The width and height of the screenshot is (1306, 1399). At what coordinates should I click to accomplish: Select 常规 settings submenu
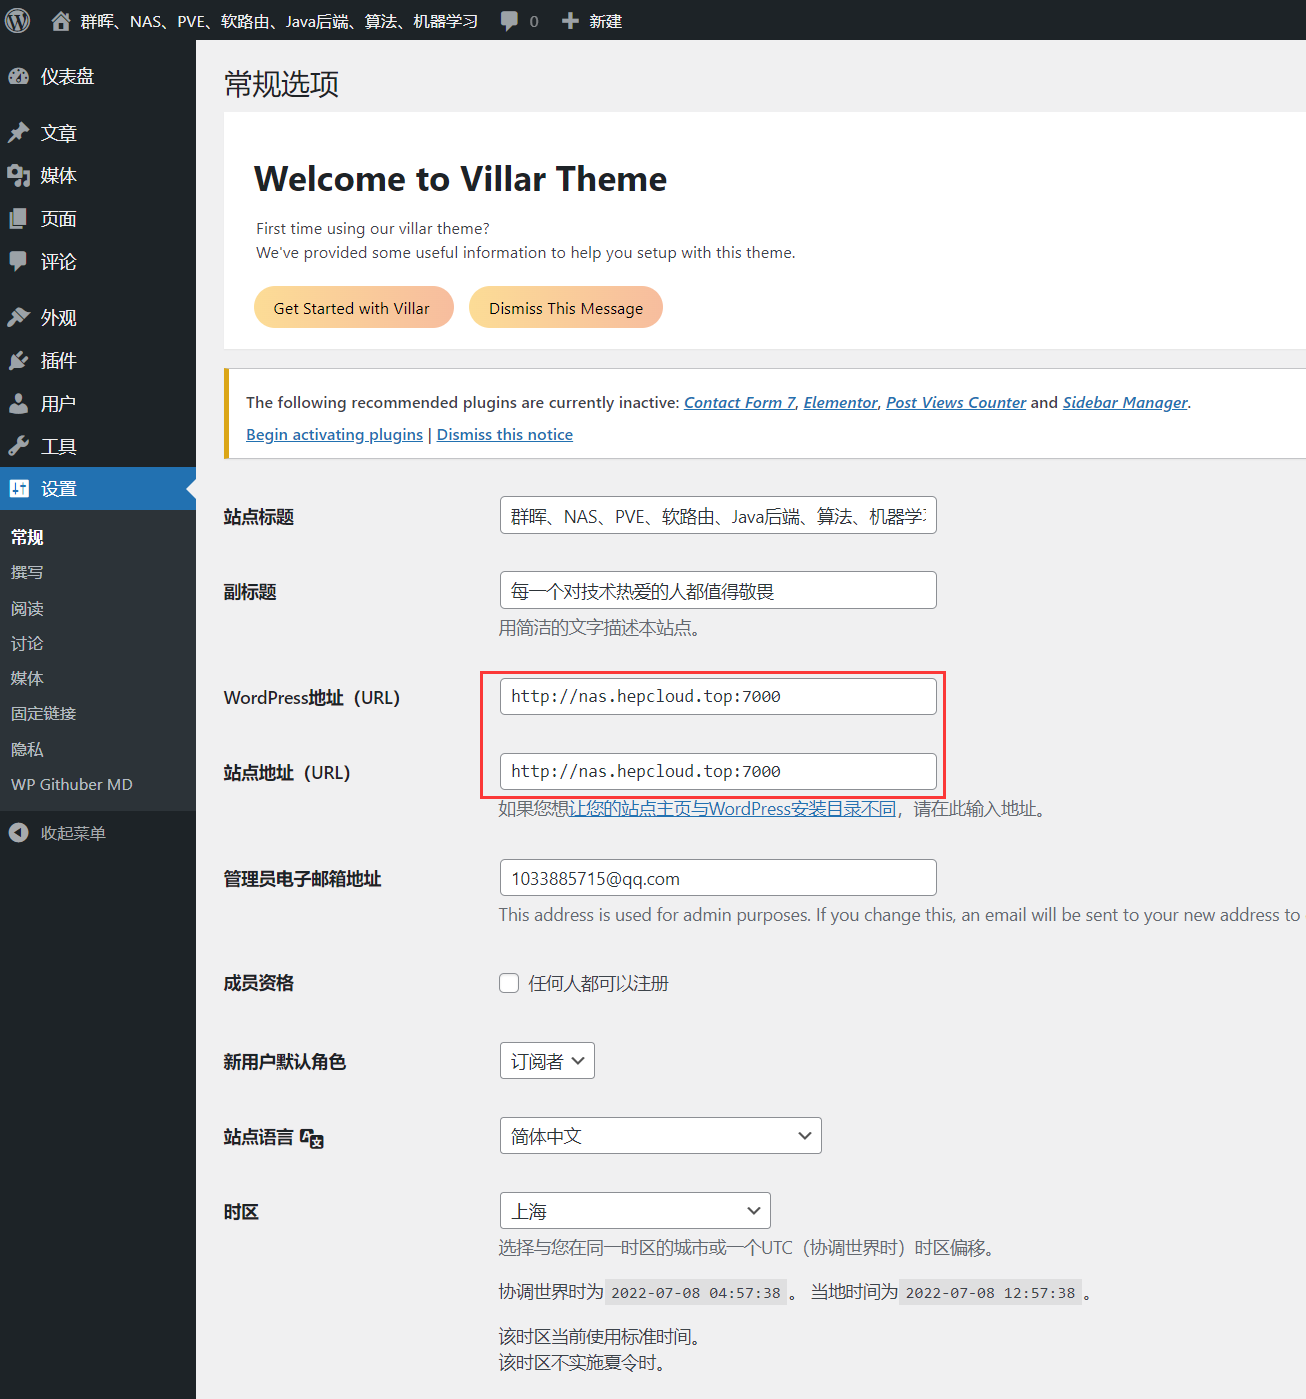[27, 537]
